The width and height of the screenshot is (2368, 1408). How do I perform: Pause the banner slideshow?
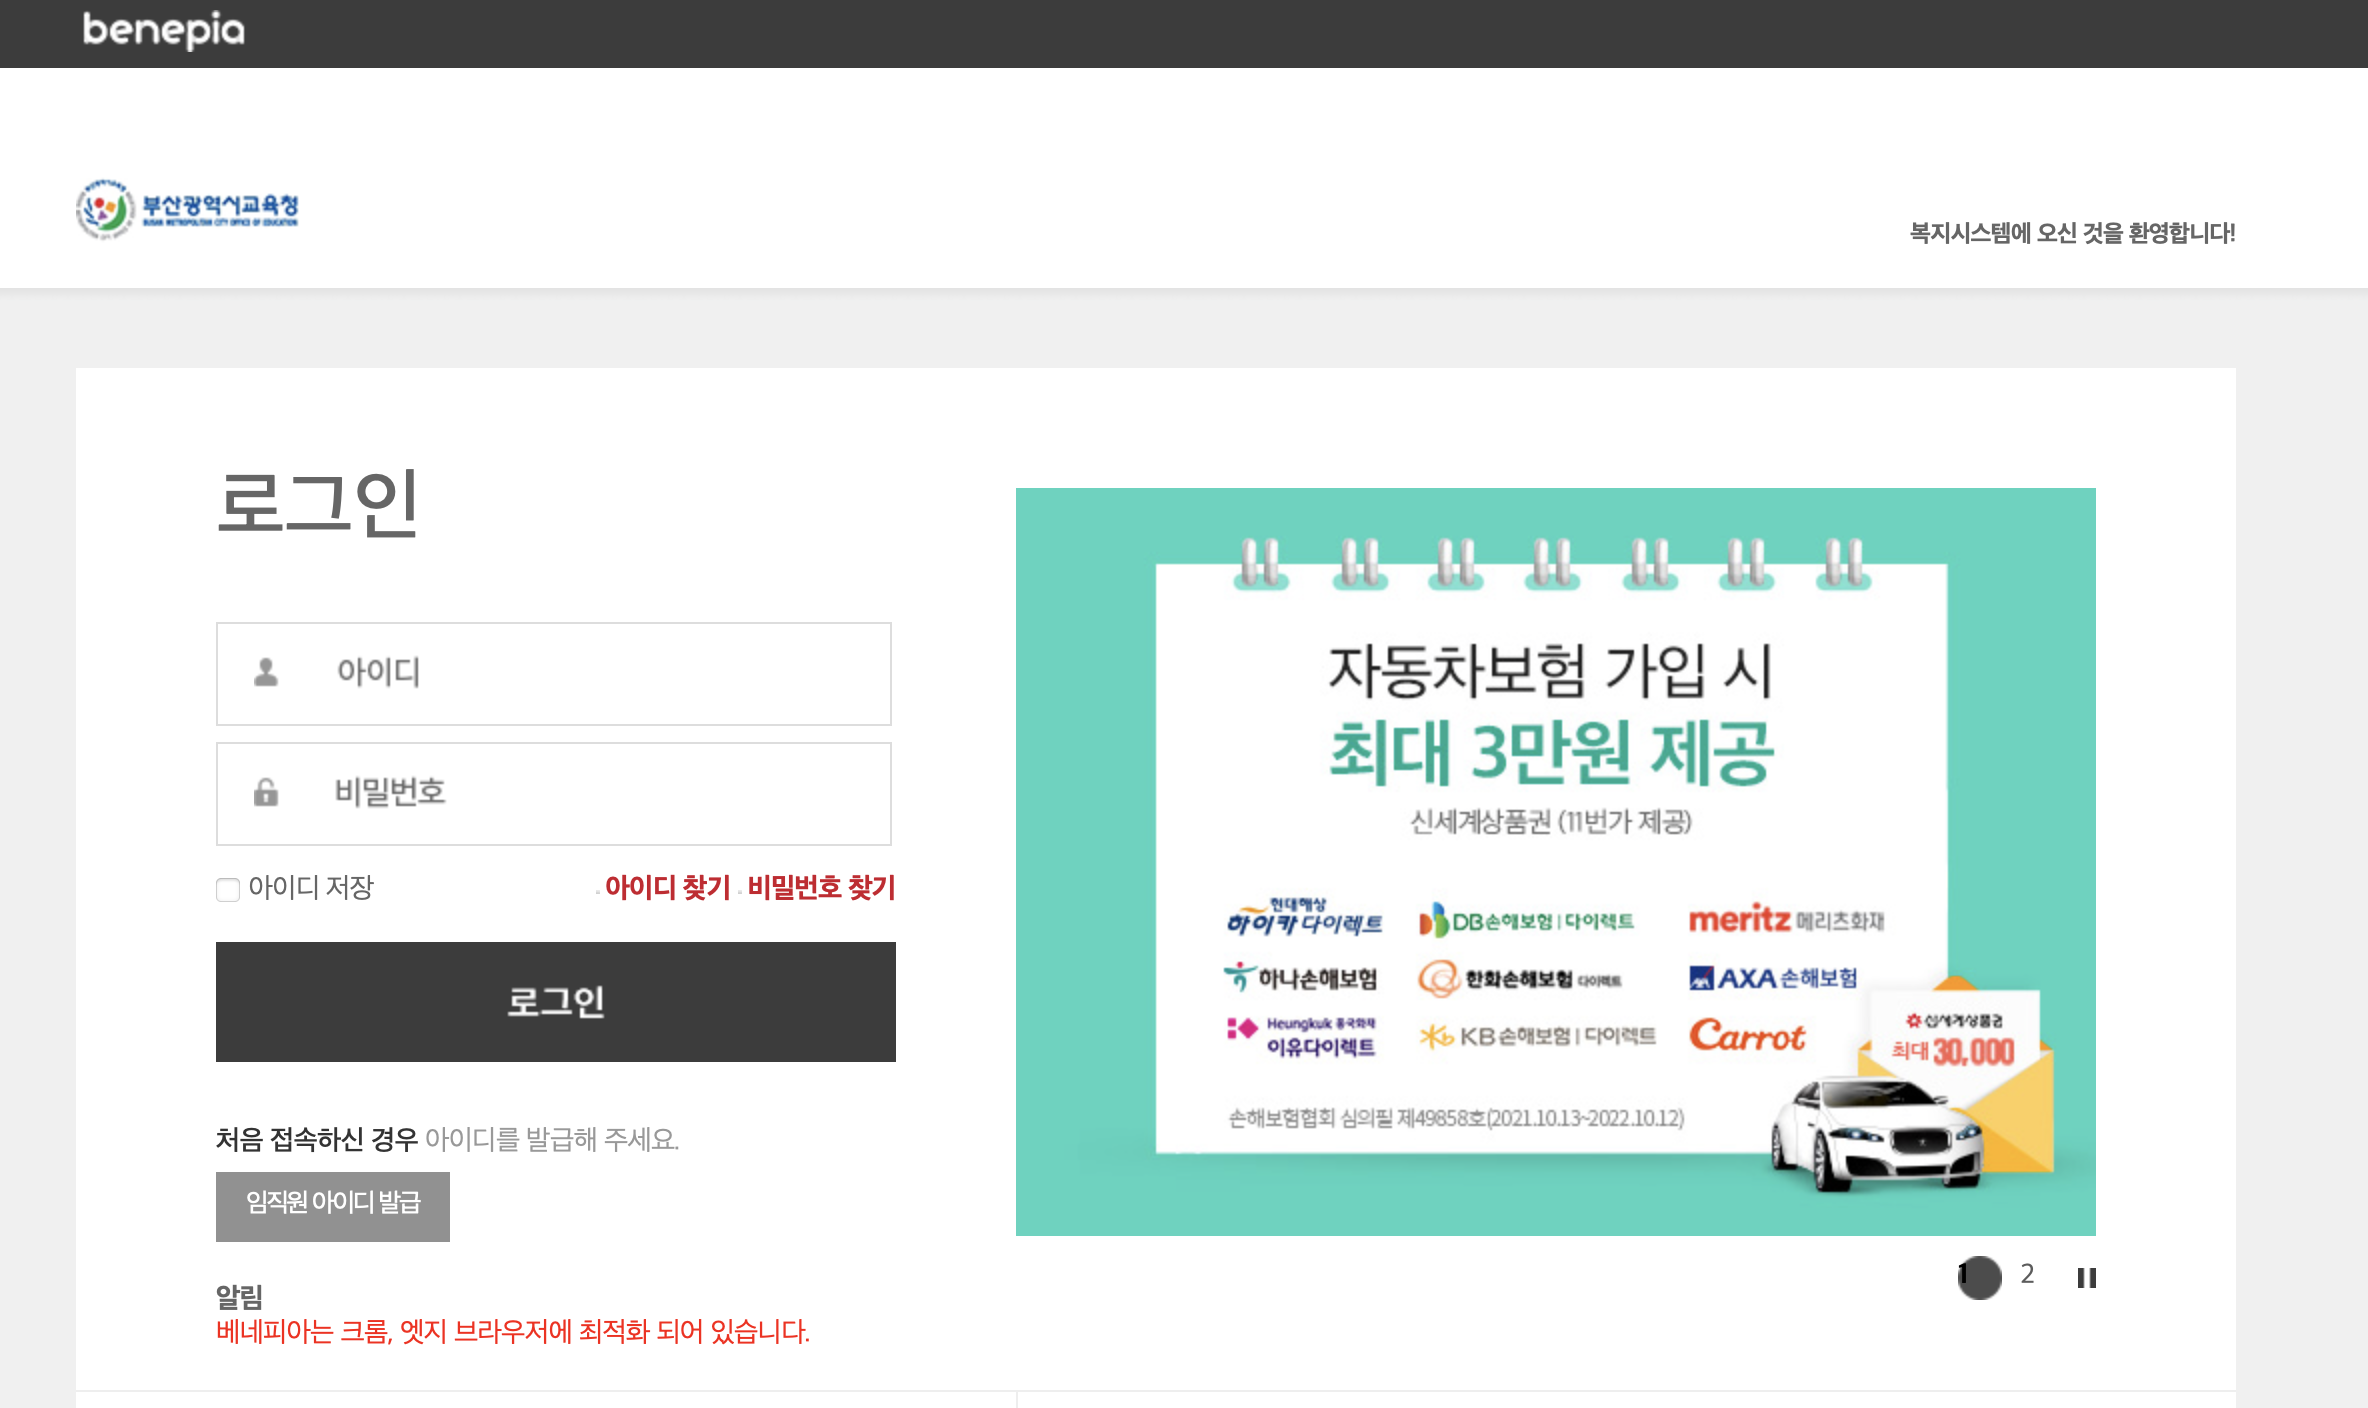(x=2086, y=1277)
